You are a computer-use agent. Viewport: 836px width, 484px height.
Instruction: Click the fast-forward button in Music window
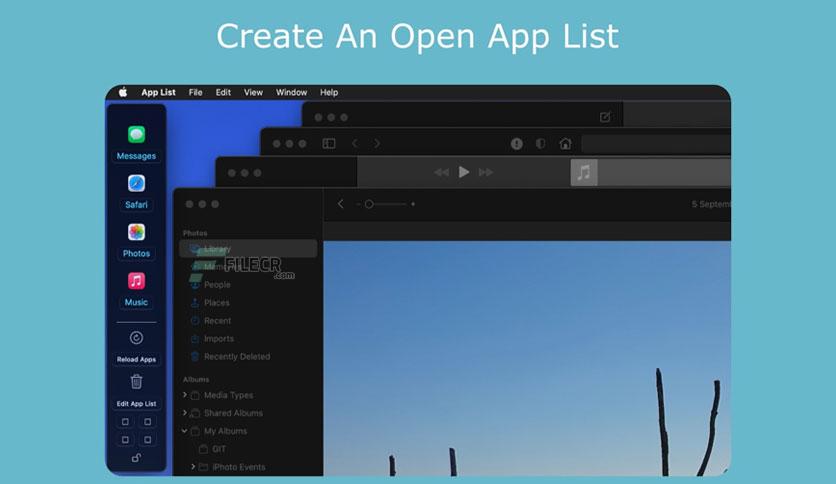point(486,172)
